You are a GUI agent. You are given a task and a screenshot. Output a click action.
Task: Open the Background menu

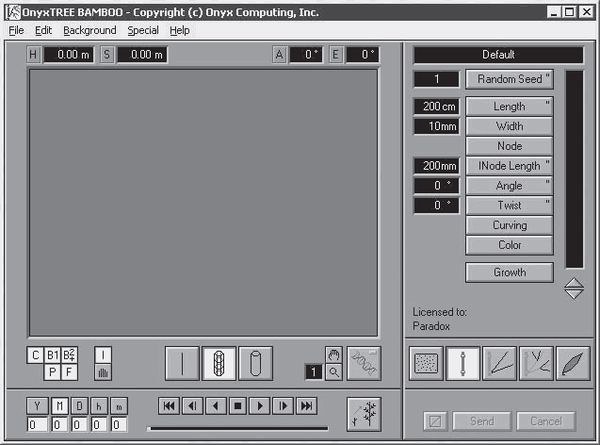point(90,30)
